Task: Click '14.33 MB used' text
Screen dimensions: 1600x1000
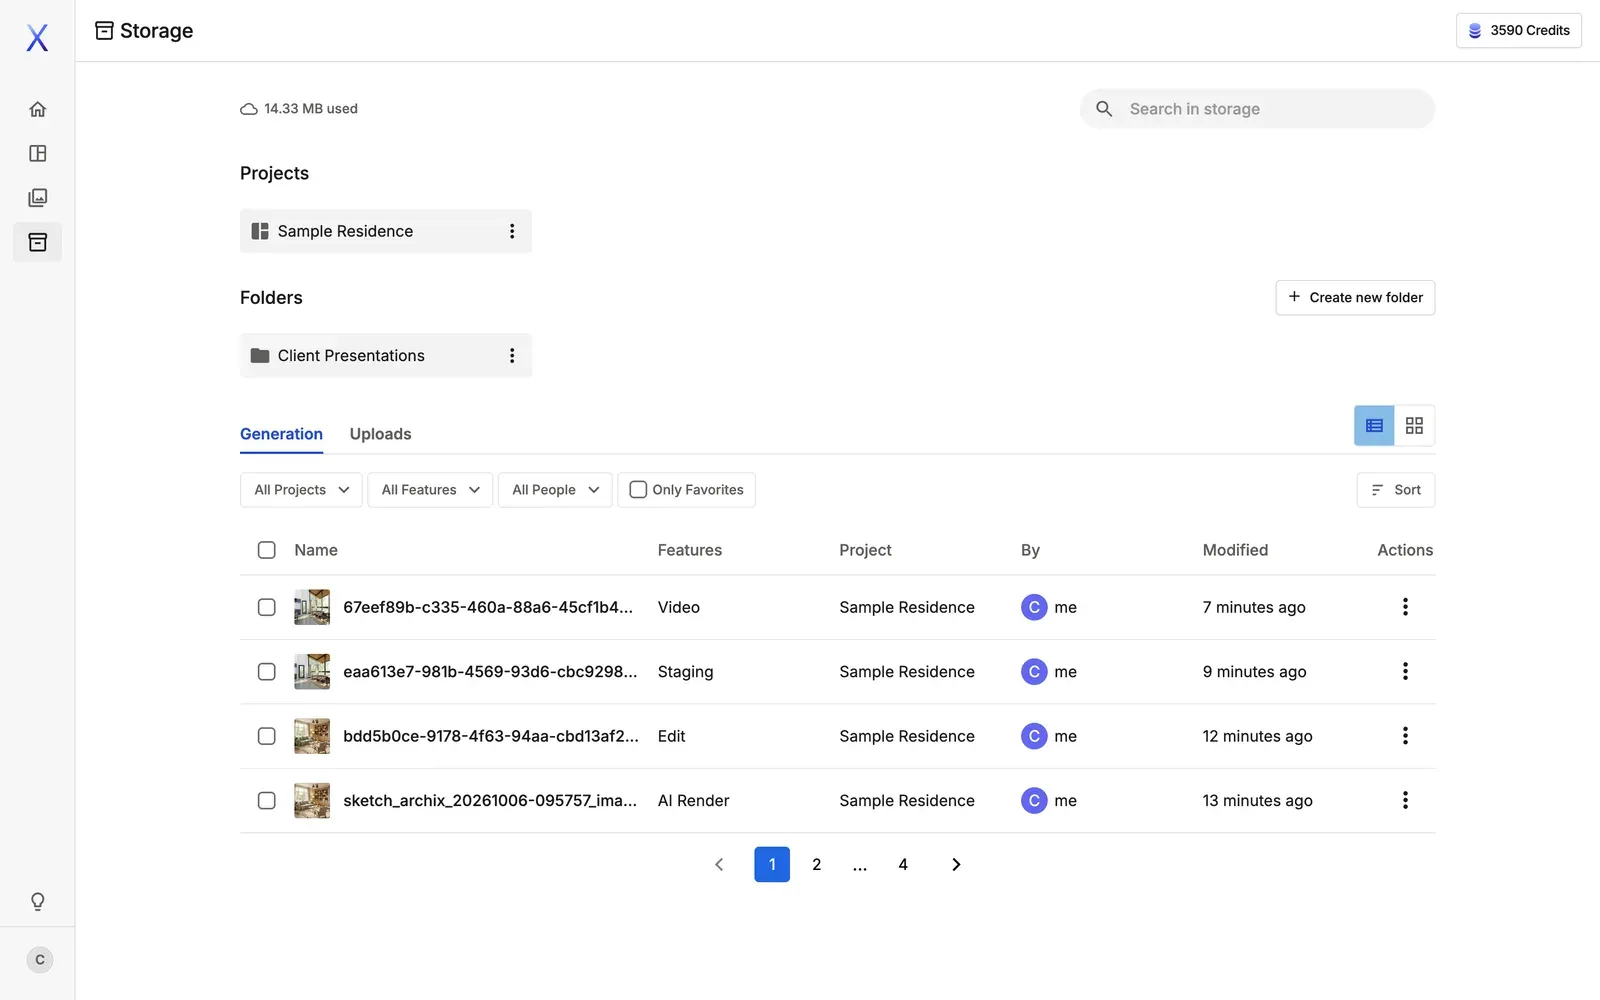Action: tap(311, 109)
